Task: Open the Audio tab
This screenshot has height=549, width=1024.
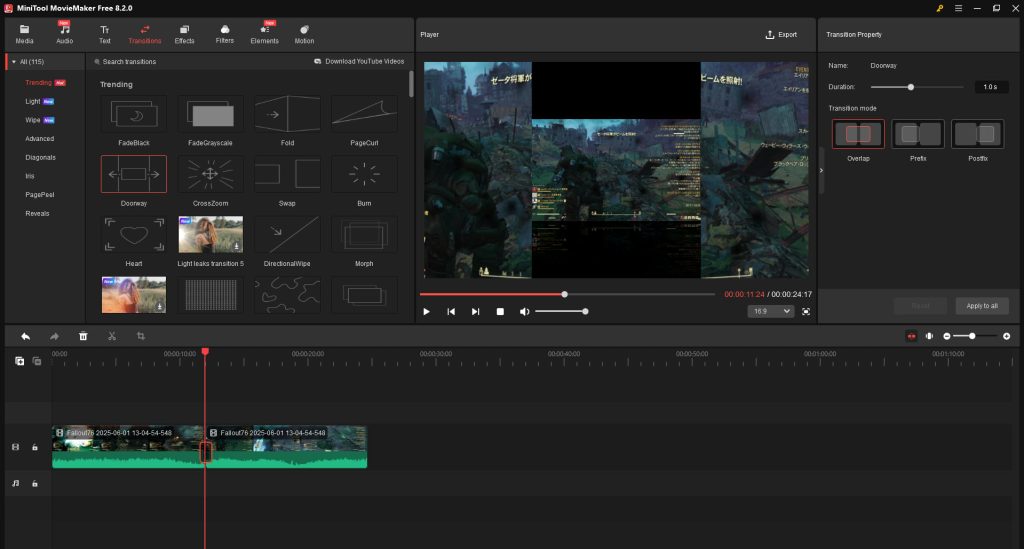Action: (64, 34)
